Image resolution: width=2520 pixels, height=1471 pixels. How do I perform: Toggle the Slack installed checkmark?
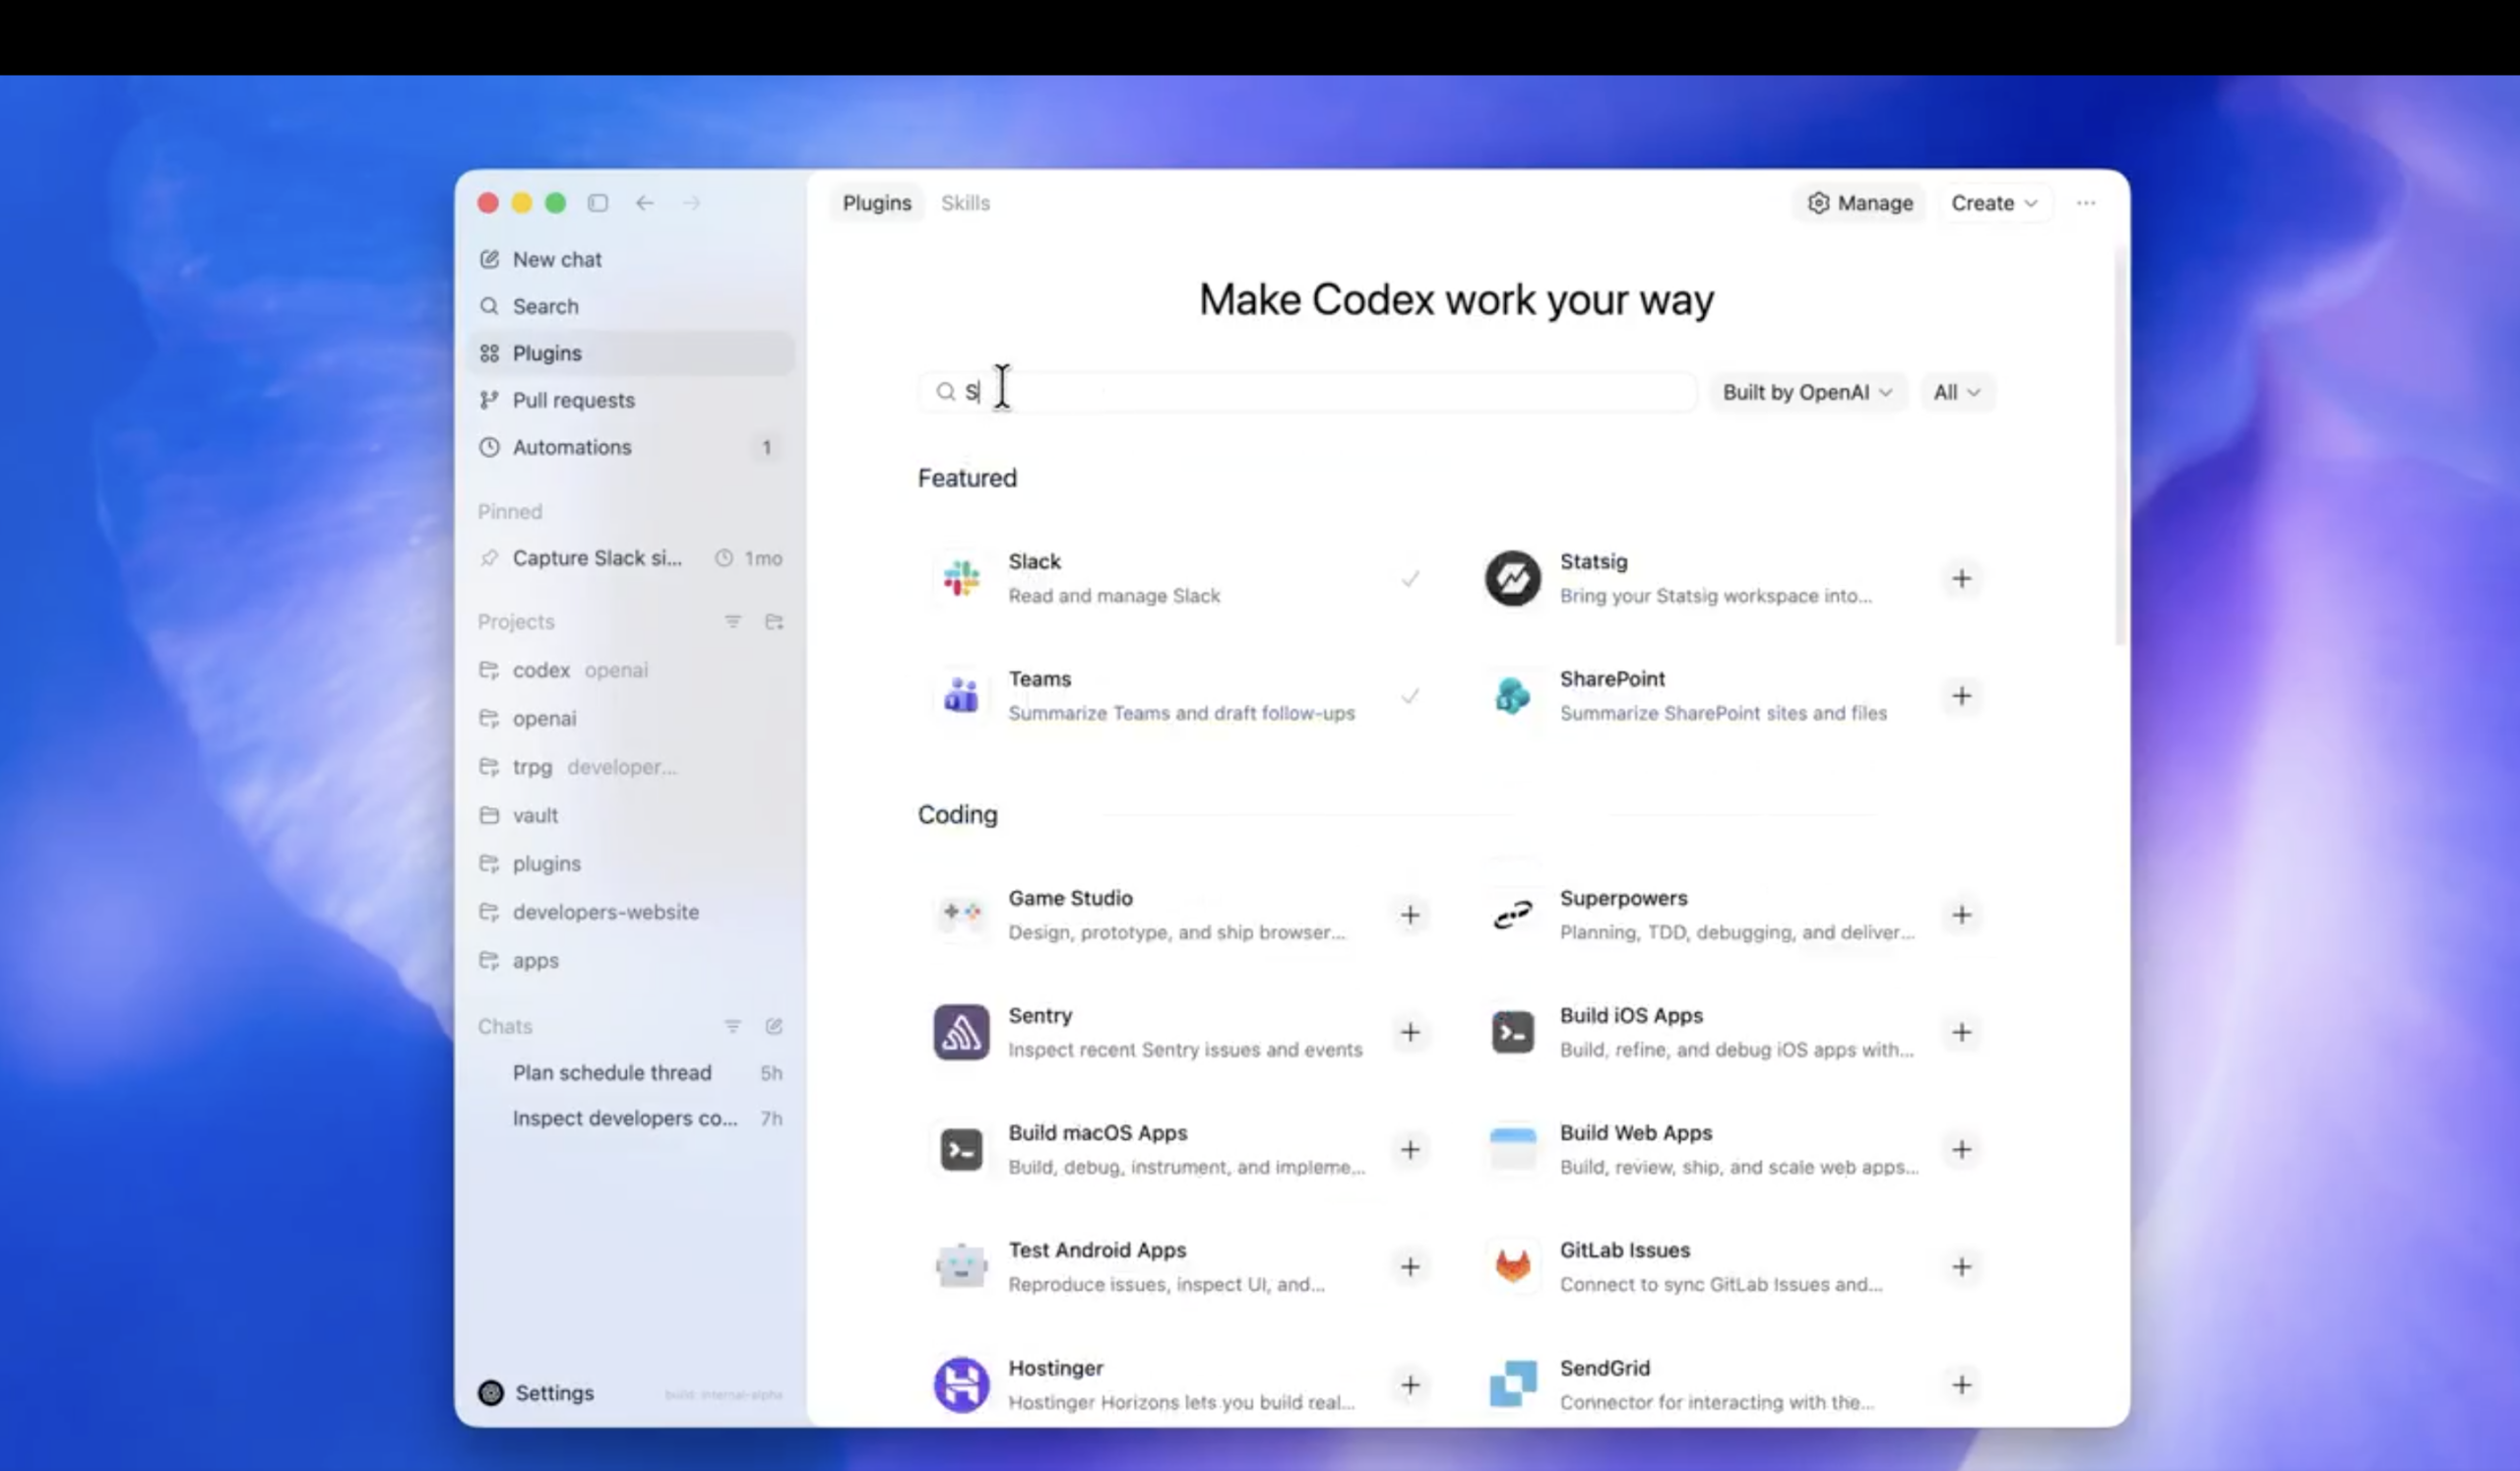[1410, 578]
